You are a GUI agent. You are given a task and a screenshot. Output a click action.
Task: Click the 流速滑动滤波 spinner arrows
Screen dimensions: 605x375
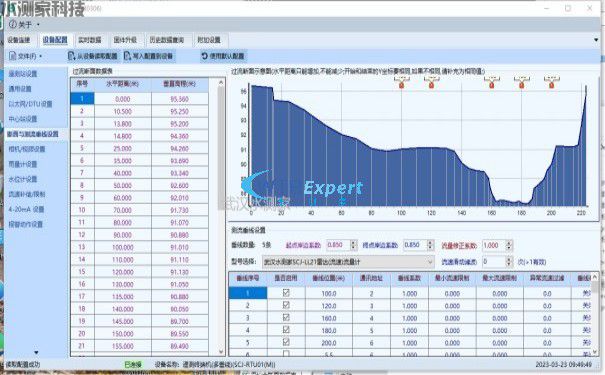[509, 262]
